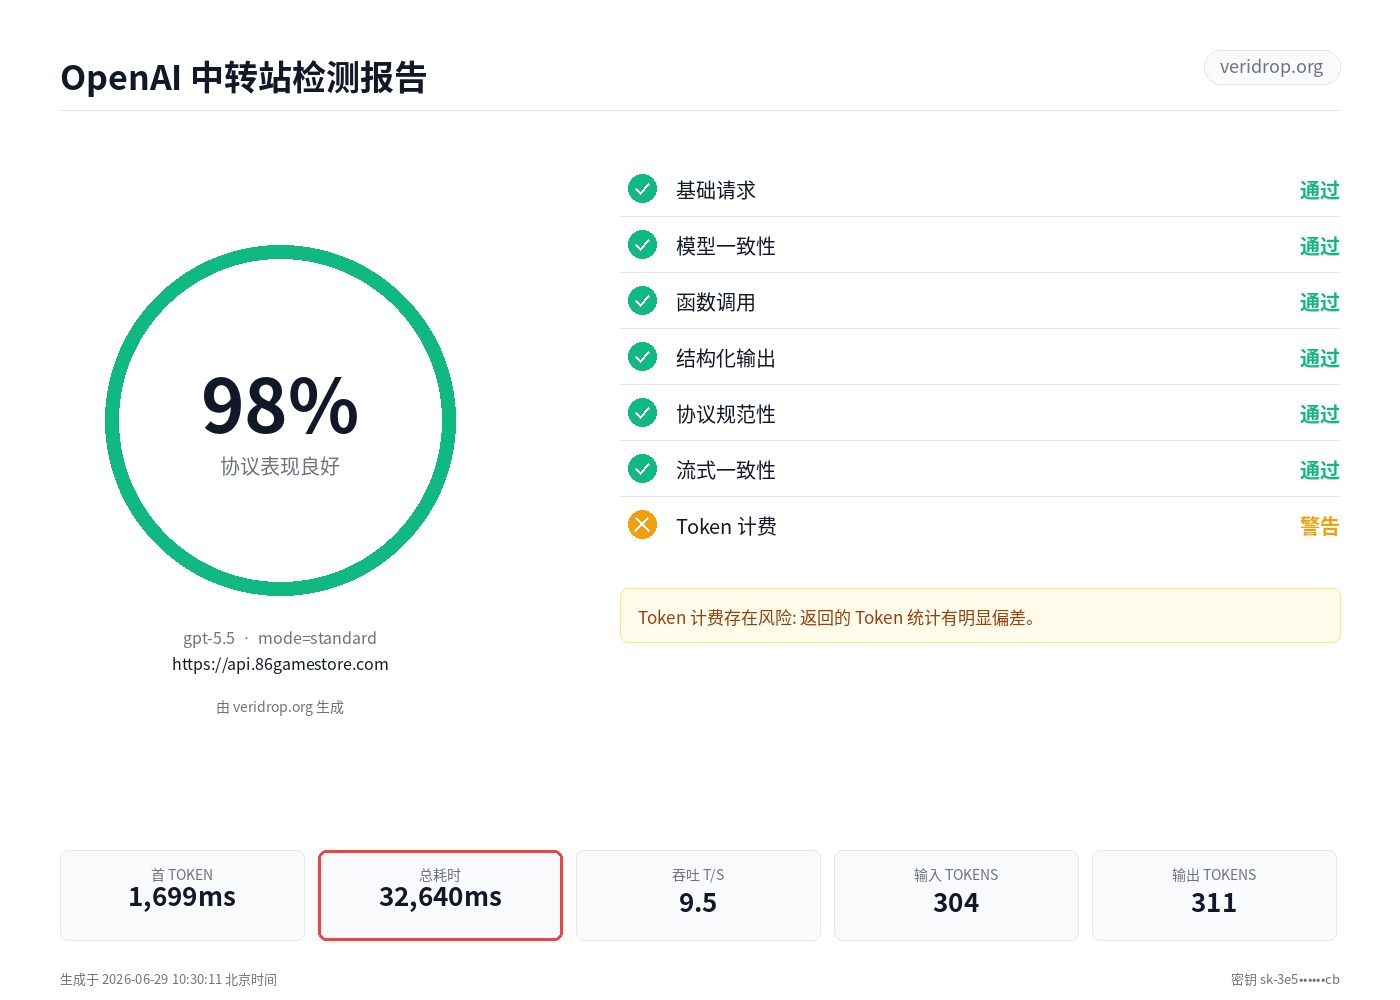Click the orange X icon for Token 计费
The image size is (1400, 1000).
[642, 525]
